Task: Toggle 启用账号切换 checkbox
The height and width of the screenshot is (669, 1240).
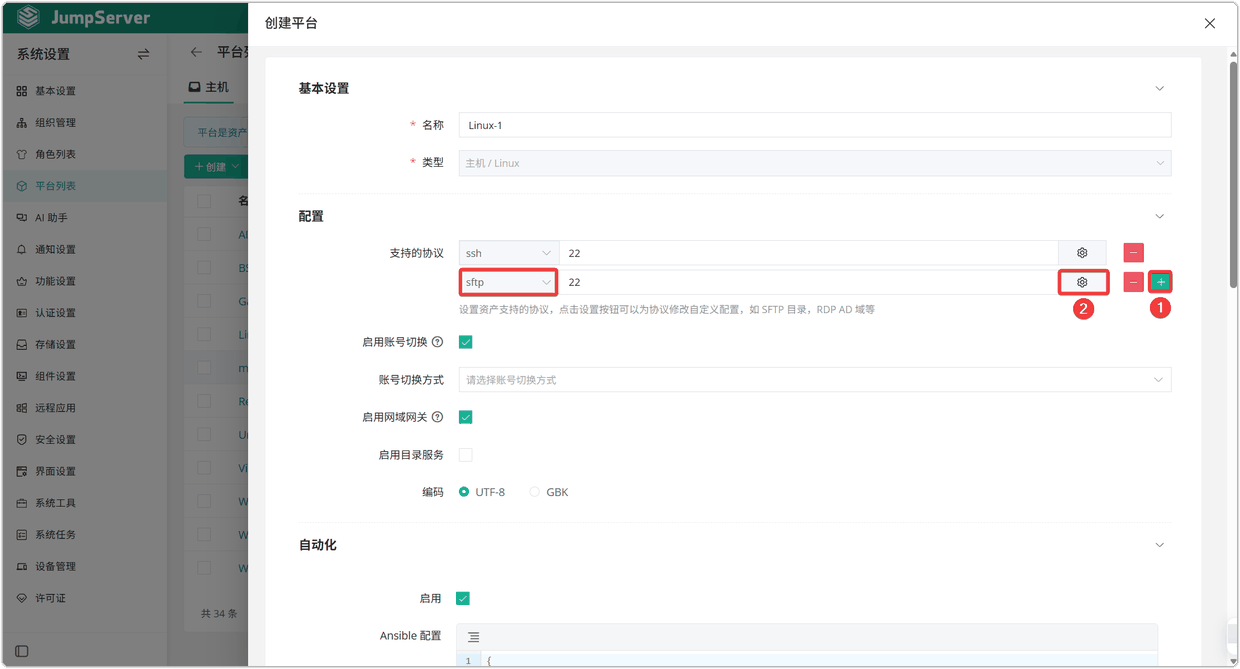Action: click(465, 342)
